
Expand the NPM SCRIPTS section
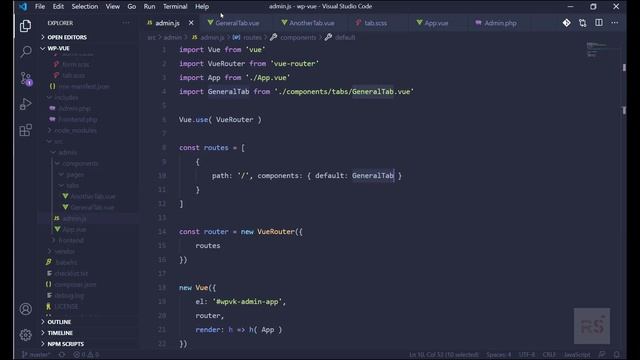[65, 344]
